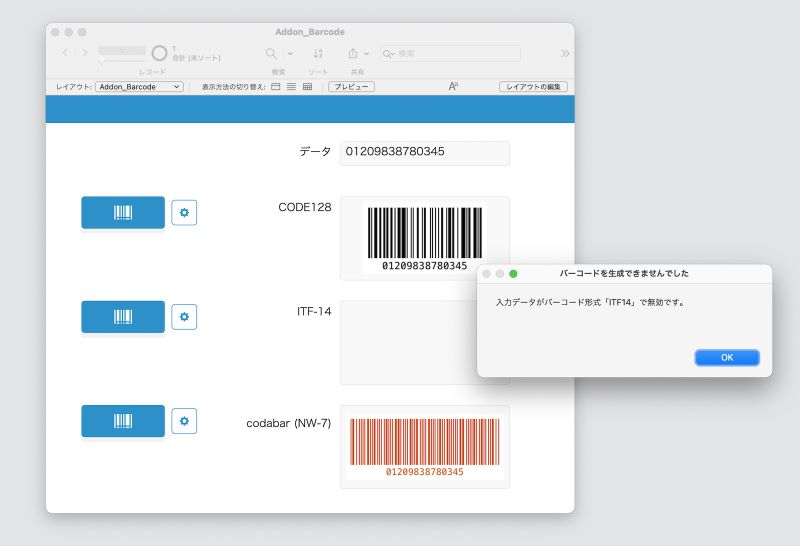Click the CODE128 label text
The height and width of the screenshot is (546, 800).
tap(305, 207)
